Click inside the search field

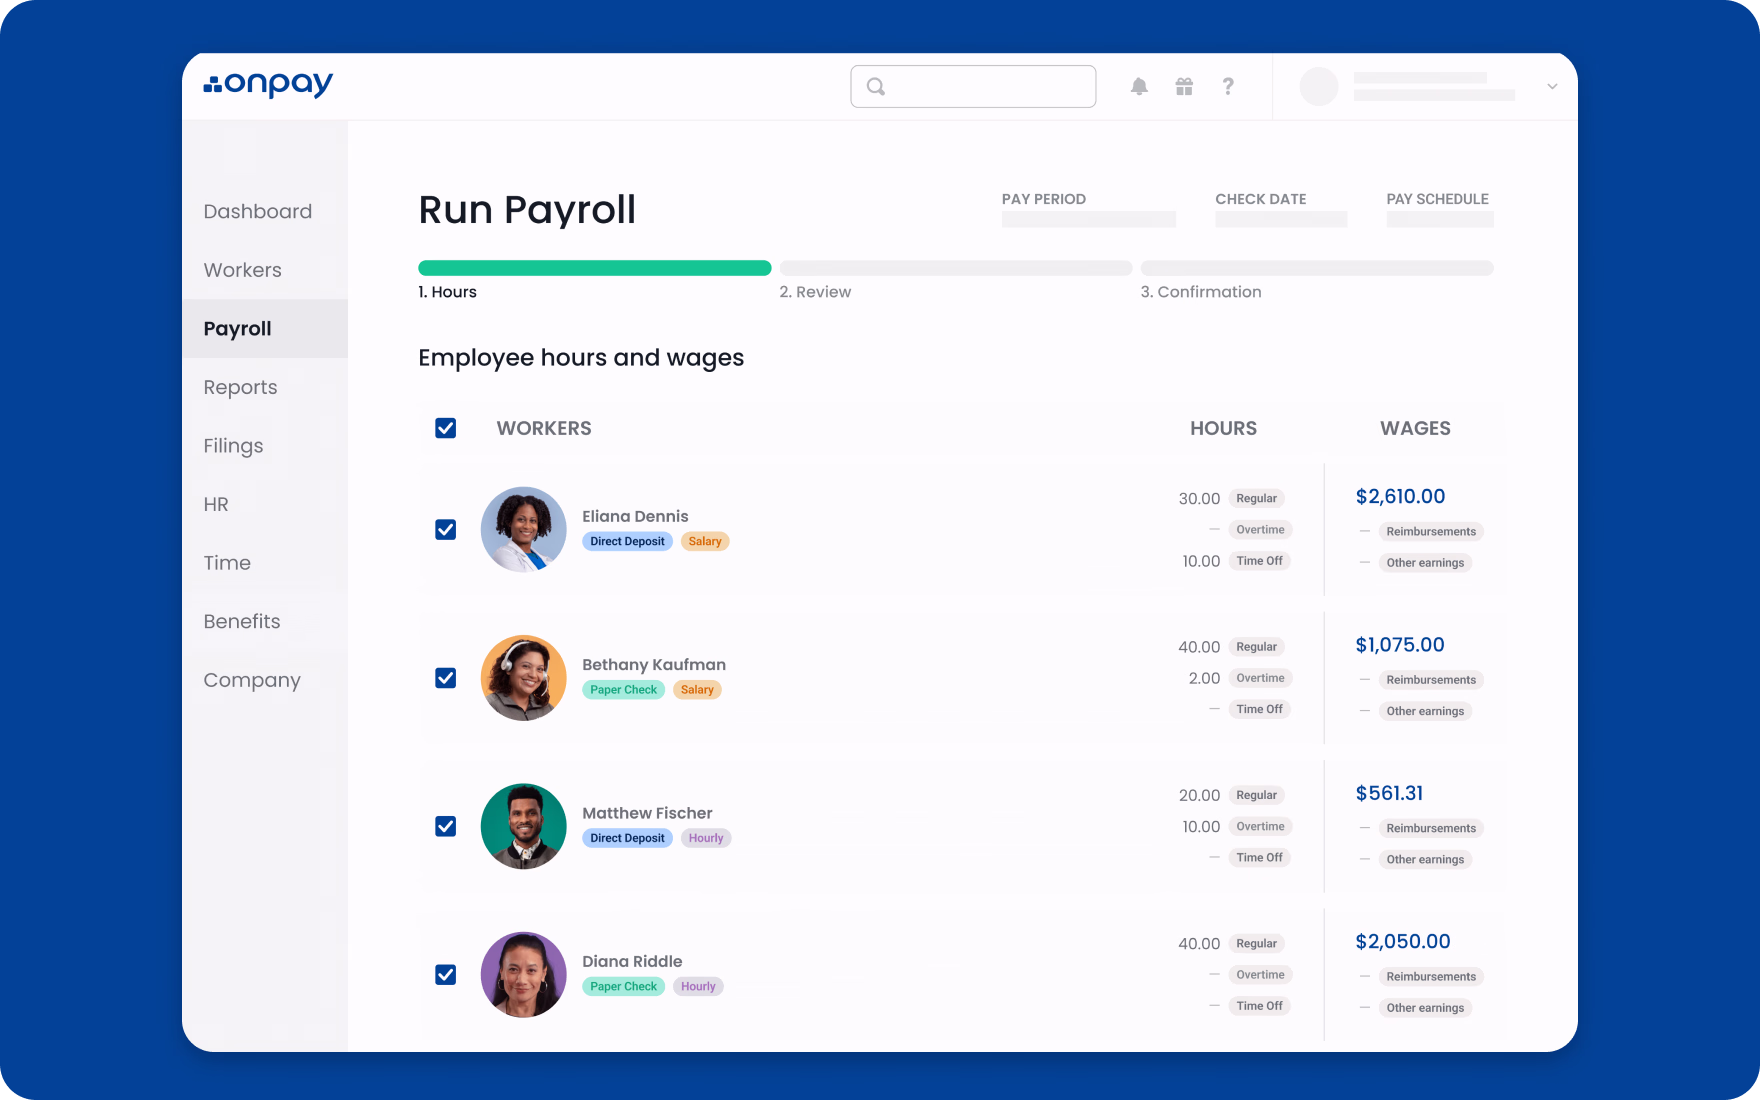(x=973, y=86)
